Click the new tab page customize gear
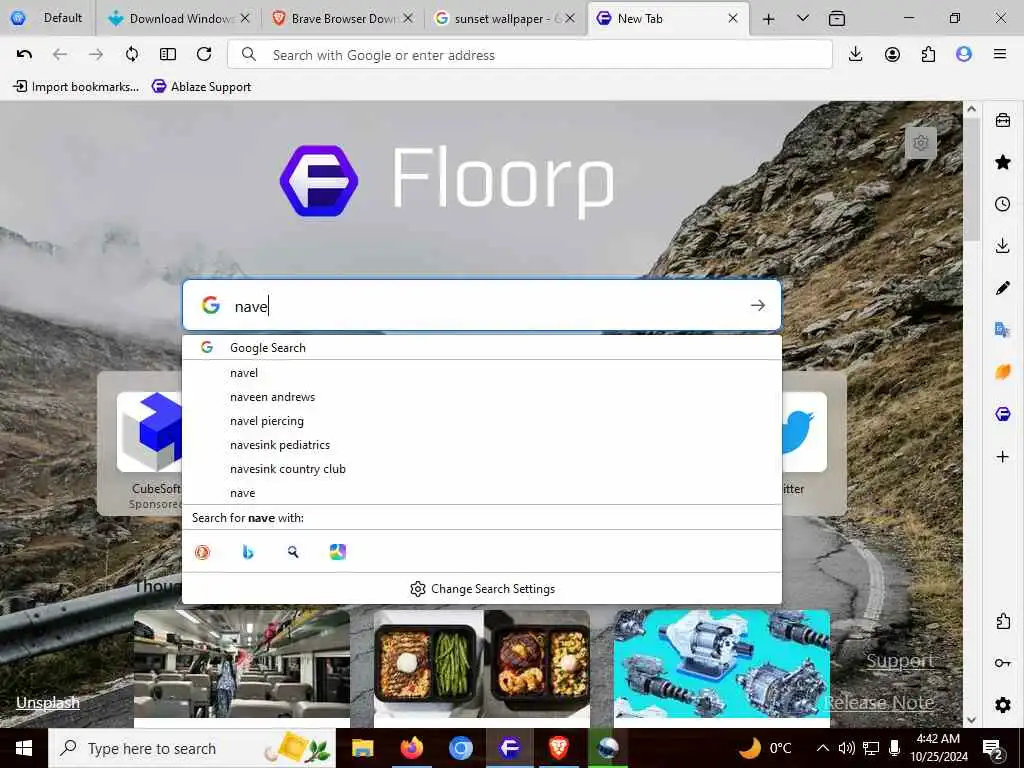The height and width of the screenshot is (768, 1024). (921, 142)
